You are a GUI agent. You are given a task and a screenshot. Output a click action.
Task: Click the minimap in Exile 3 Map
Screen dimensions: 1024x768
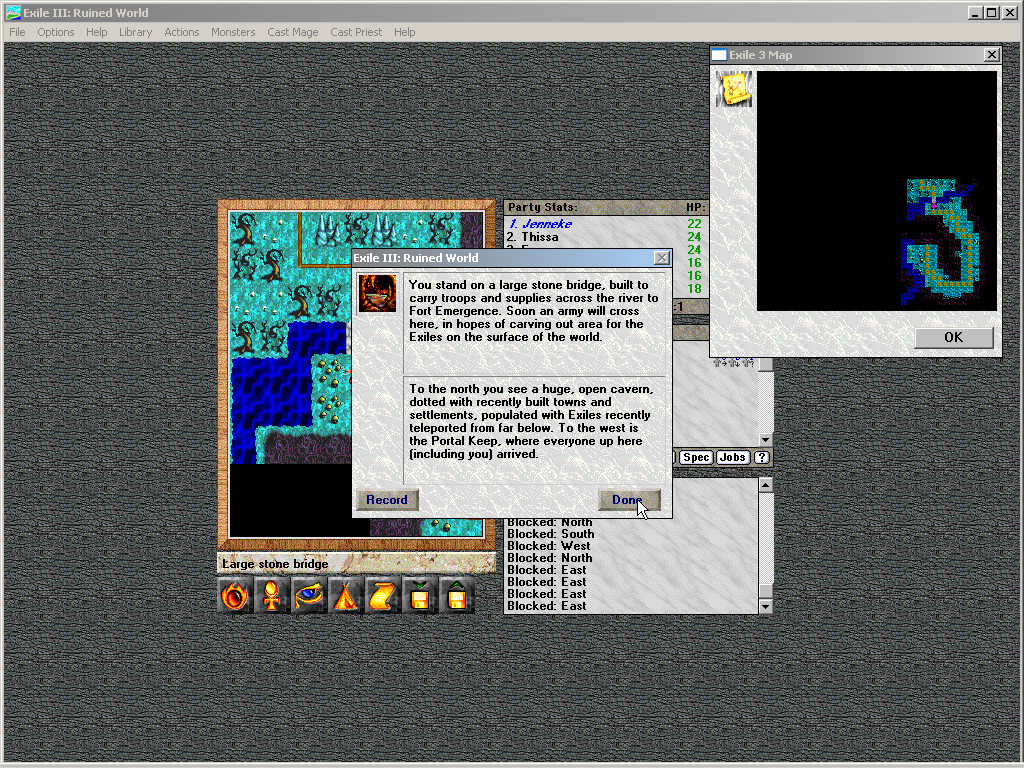tap(876, 191)
